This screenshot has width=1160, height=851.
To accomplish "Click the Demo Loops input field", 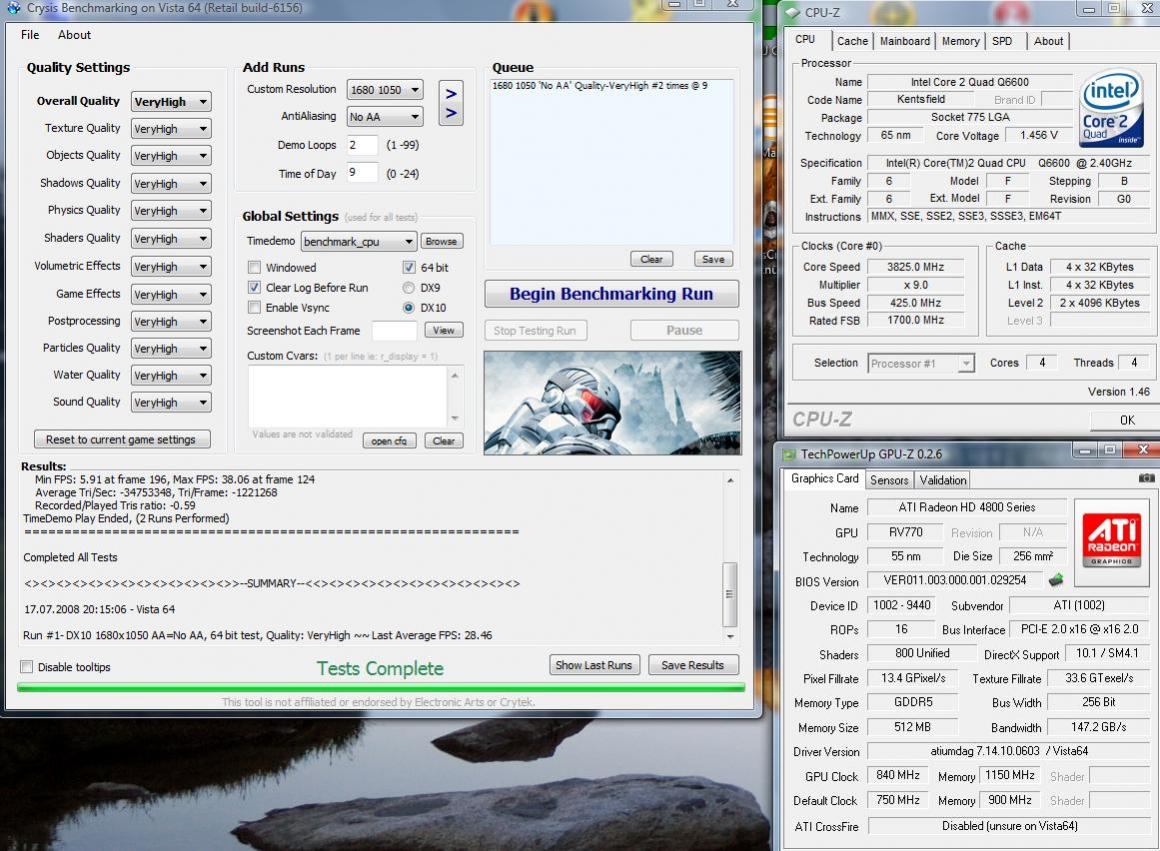I will pyautogui.click(x=362, y=145).
